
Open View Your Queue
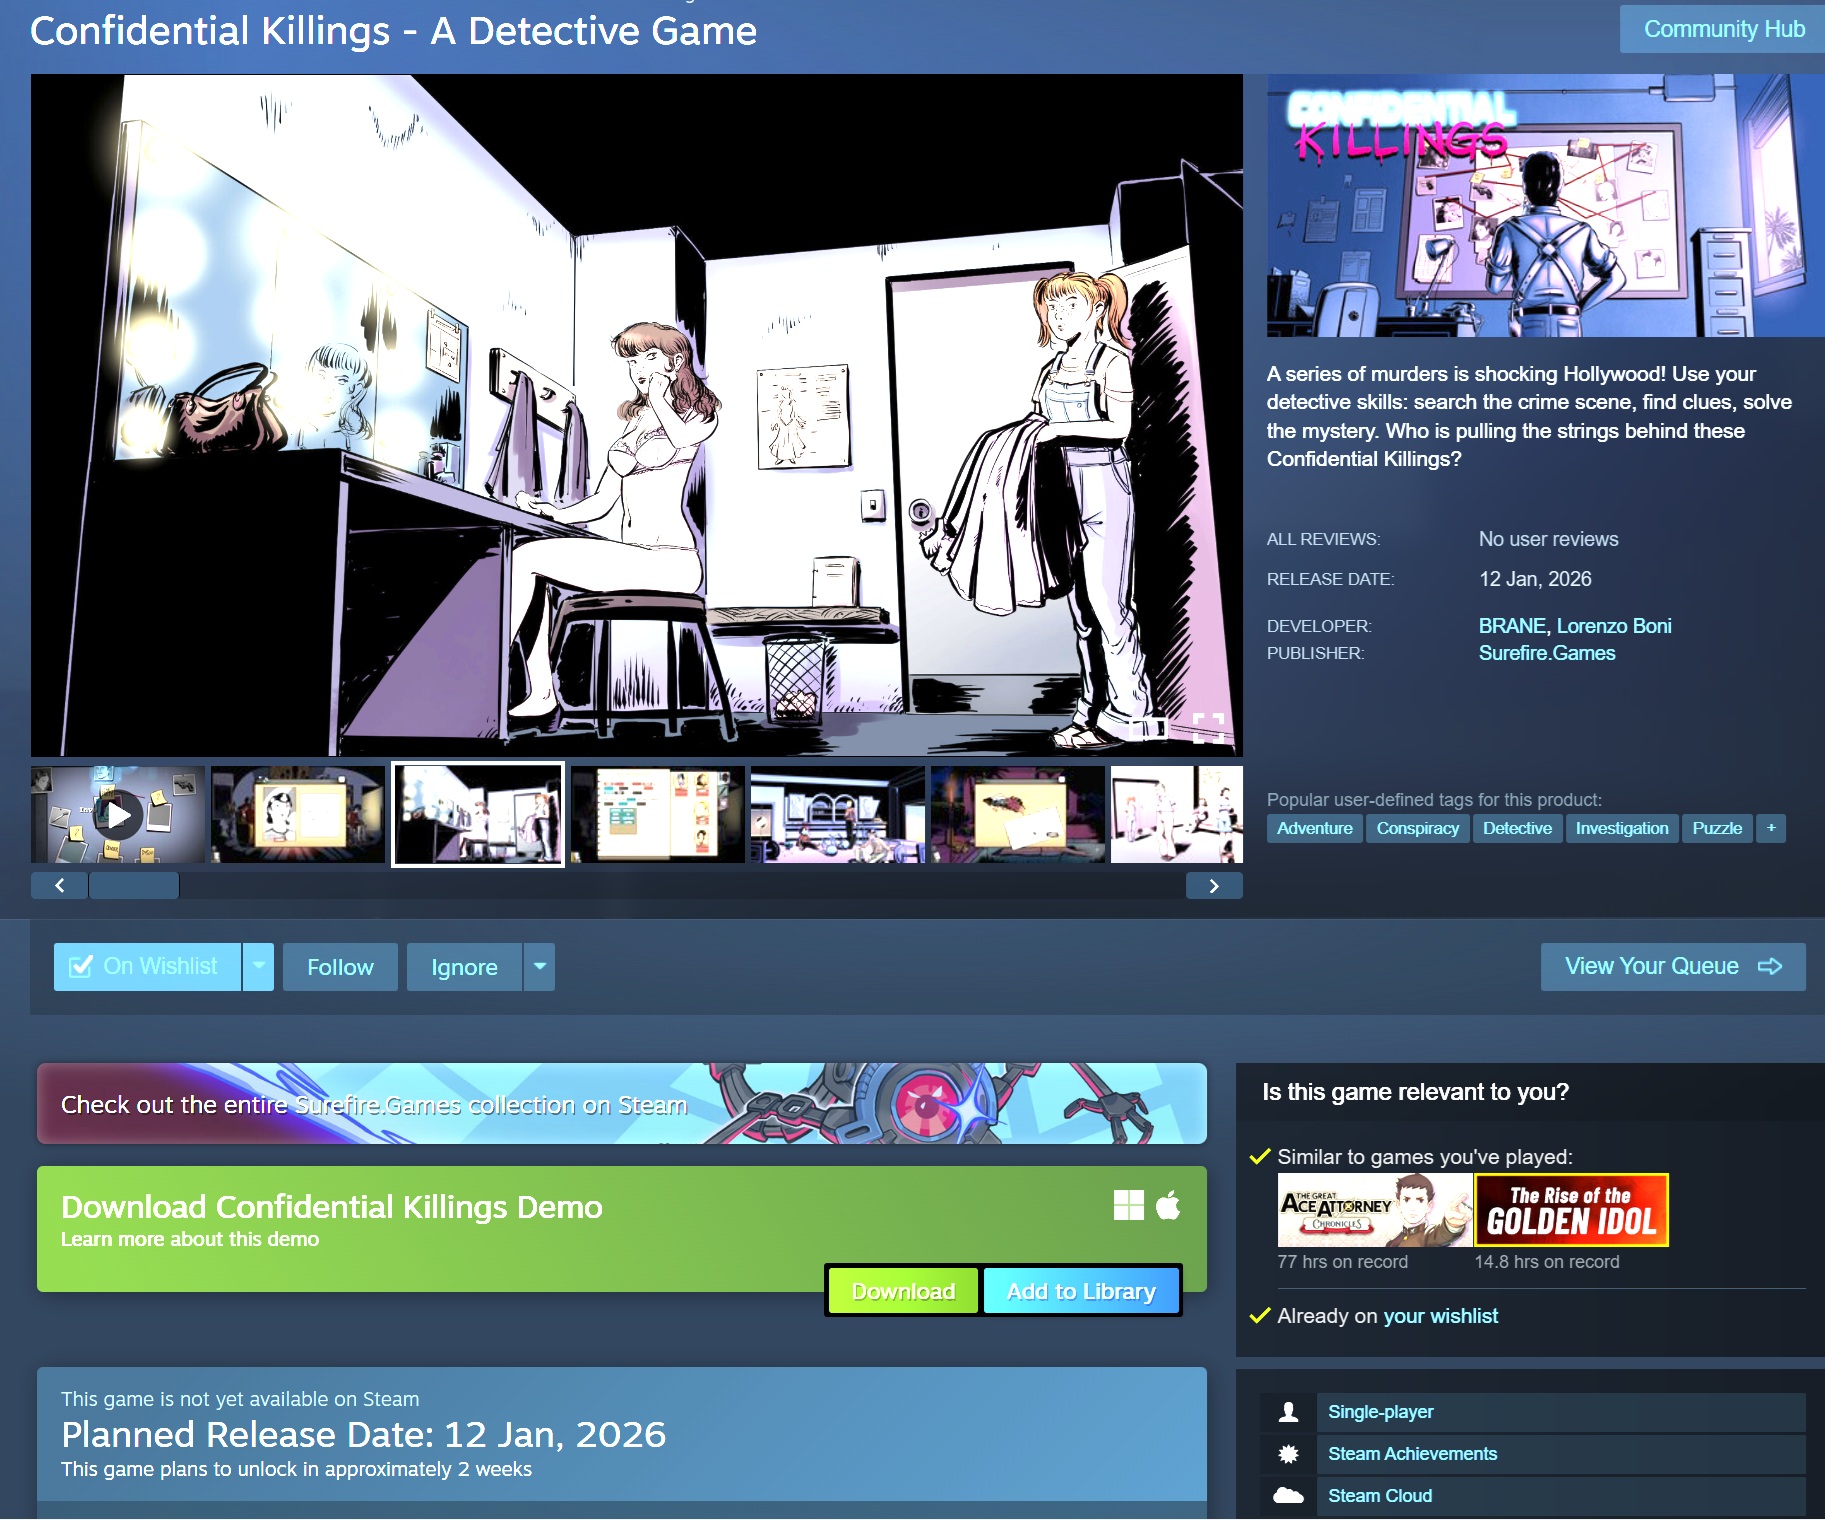coord(1673,967)
